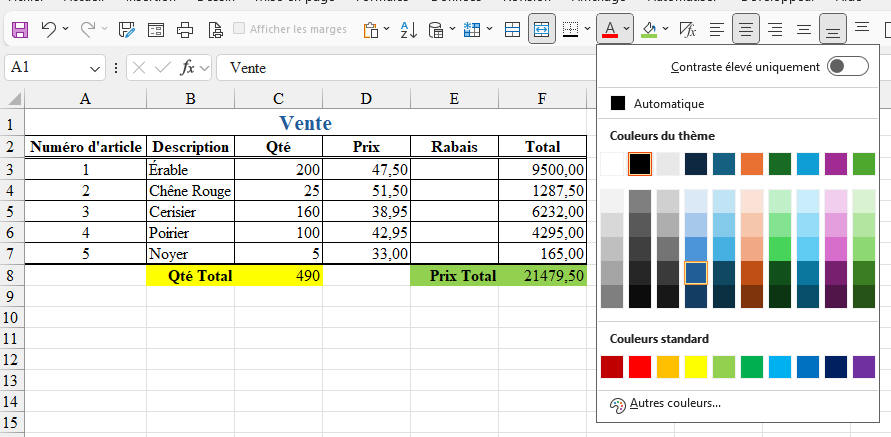
Task: Click the Print icon
Action: [185, 29]
